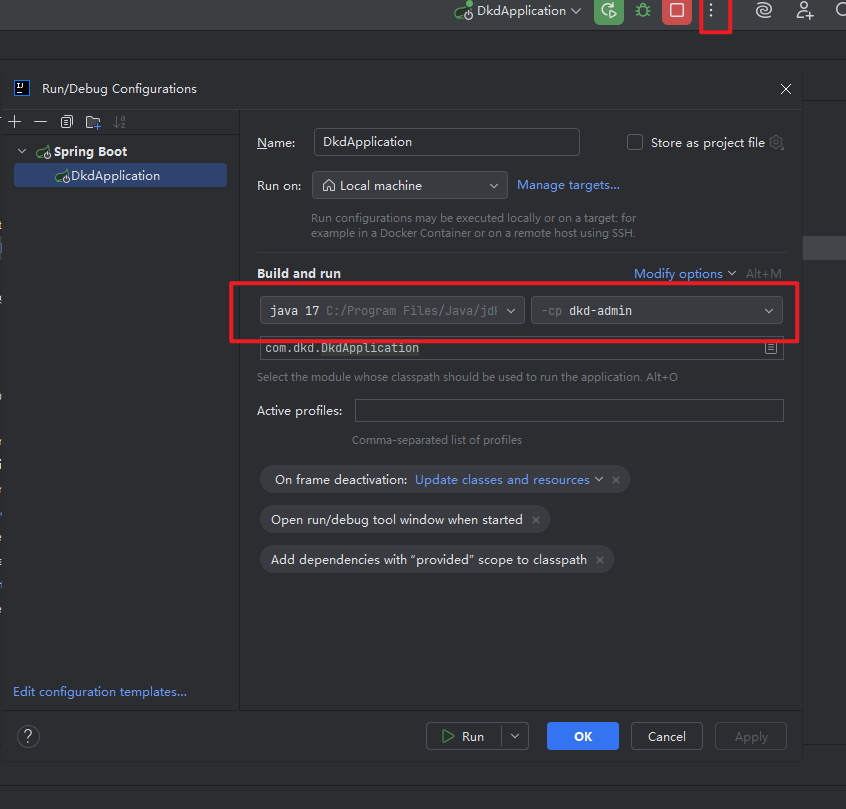Focus the Active profiles input field
846x809 pixels.
pyautogui.click(x=569, y=411)
